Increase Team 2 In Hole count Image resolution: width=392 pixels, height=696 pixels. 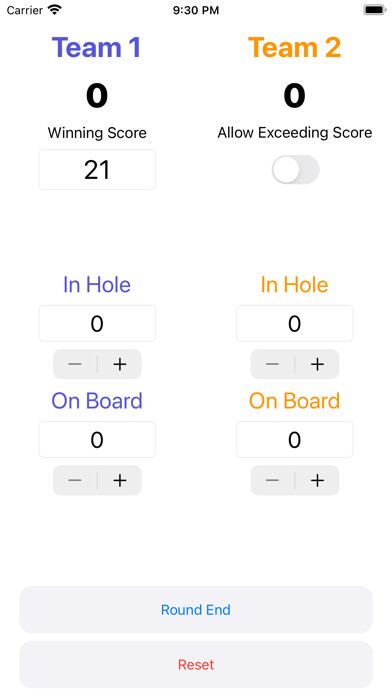[317, 364]
